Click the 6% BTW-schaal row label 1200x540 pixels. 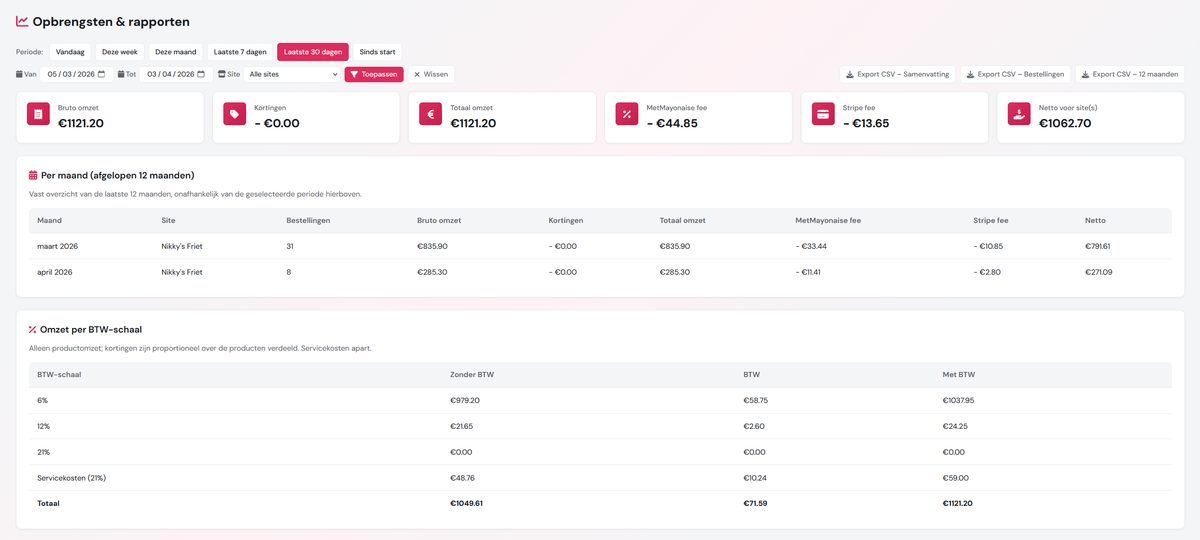pyautogui.click(x=42, y=400)
